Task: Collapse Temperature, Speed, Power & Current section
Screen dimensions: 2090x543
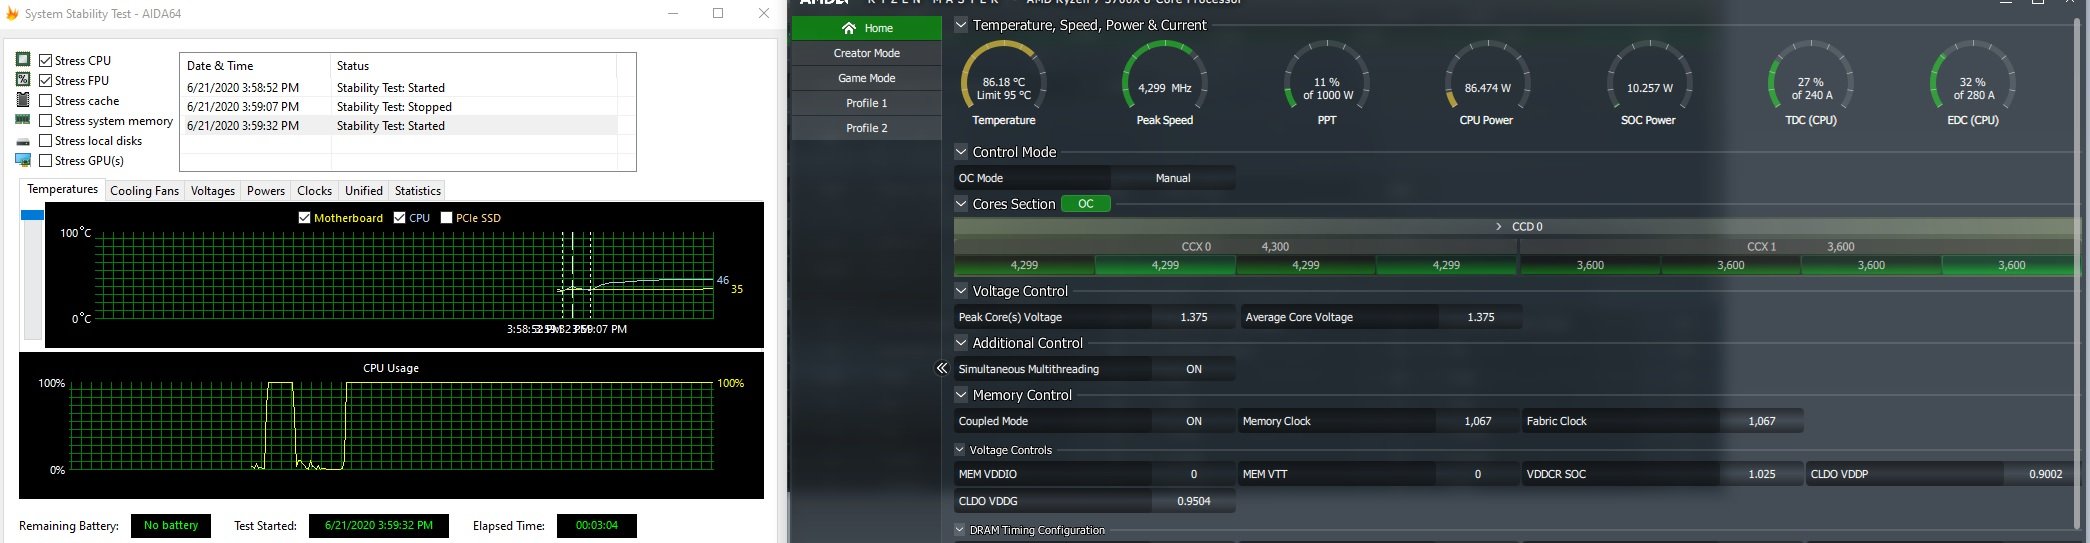Action: pyautogui.click(x=961, y=25)
